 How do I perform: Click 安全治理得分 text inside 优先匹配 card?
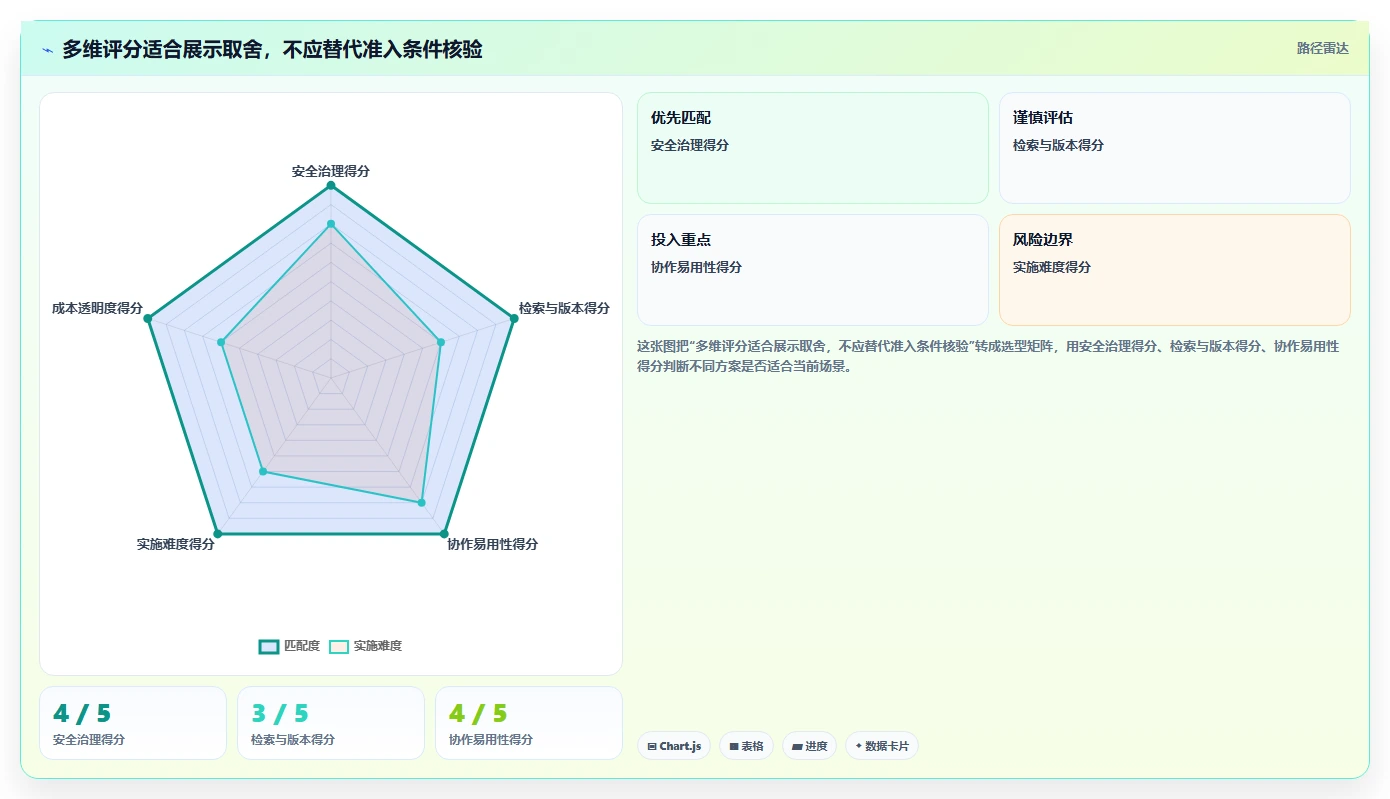point(690,145)
